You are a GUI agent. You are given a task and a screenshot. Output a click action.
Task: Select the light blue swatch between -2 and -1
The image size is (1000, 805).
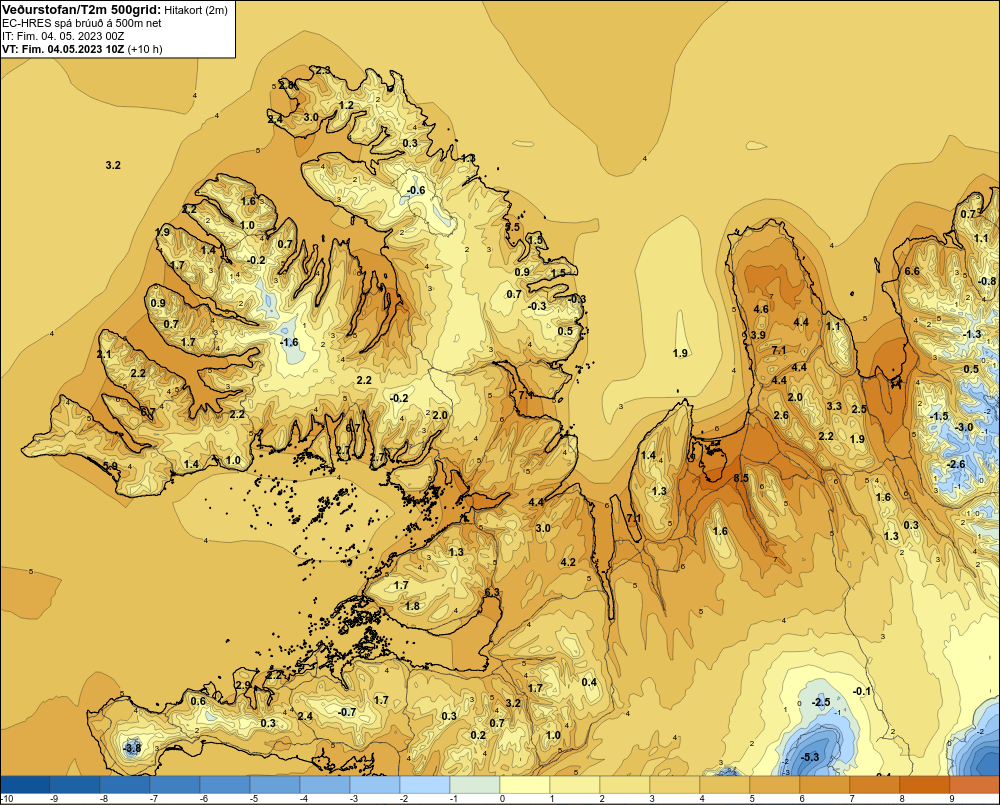click(x=425, y=784)
